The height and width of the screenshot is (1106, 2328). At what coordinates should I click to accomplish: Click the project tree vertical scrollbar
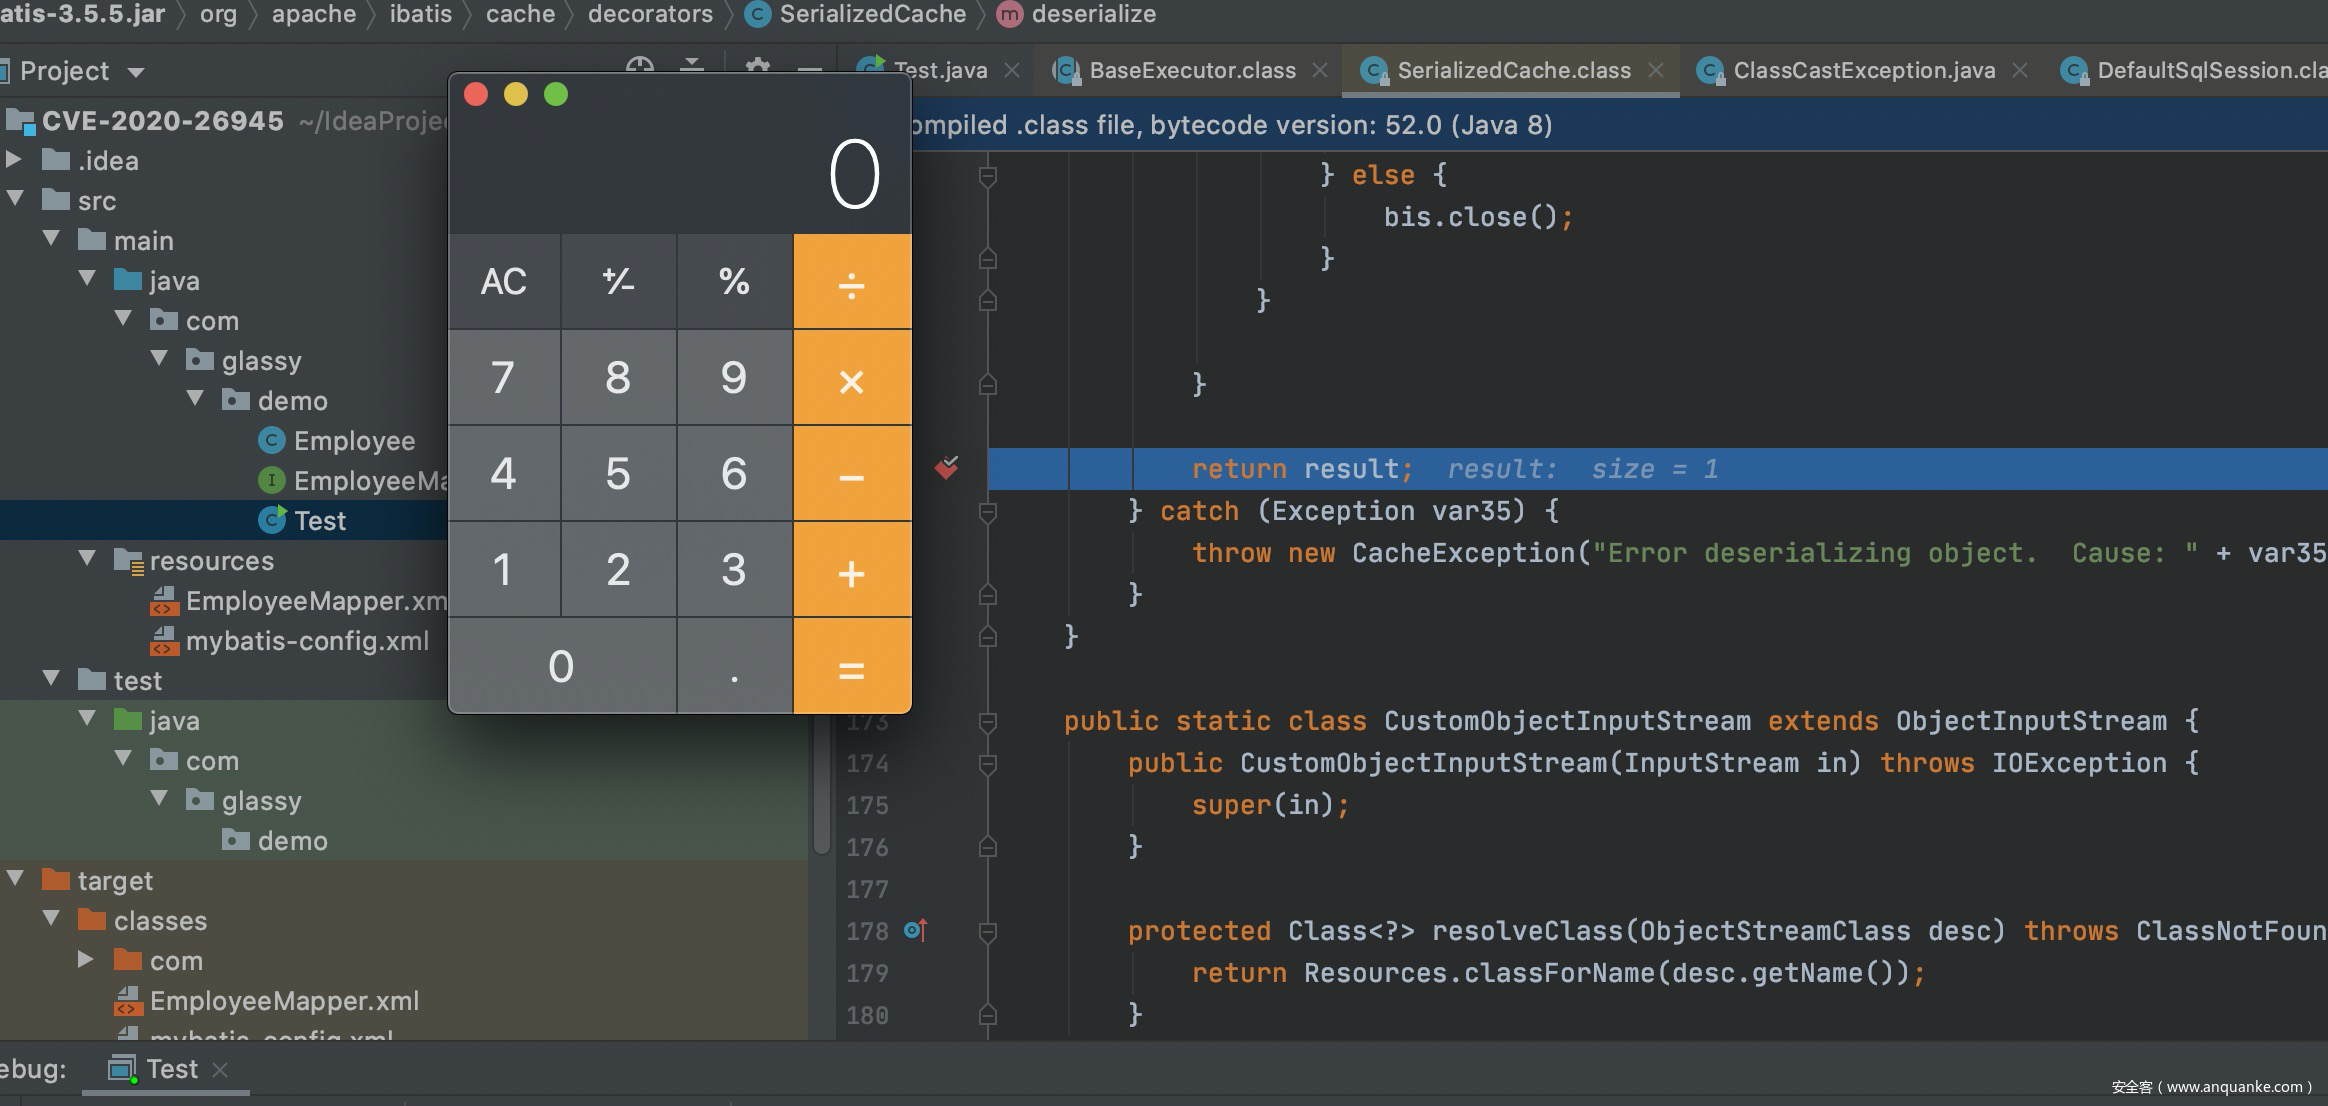tap(821, 790)
